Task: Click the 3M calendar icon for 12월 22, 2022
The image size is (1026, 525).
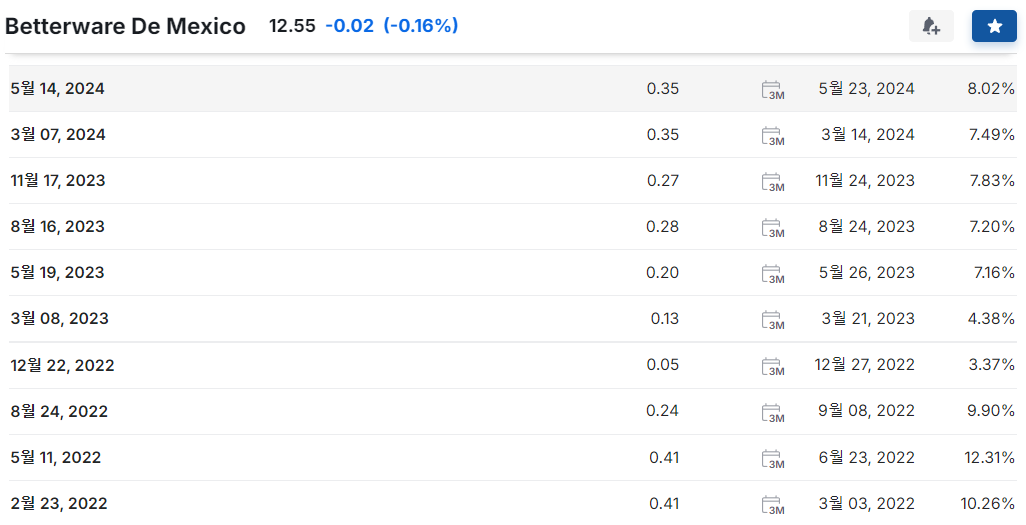Action: [x=772, y=366]
